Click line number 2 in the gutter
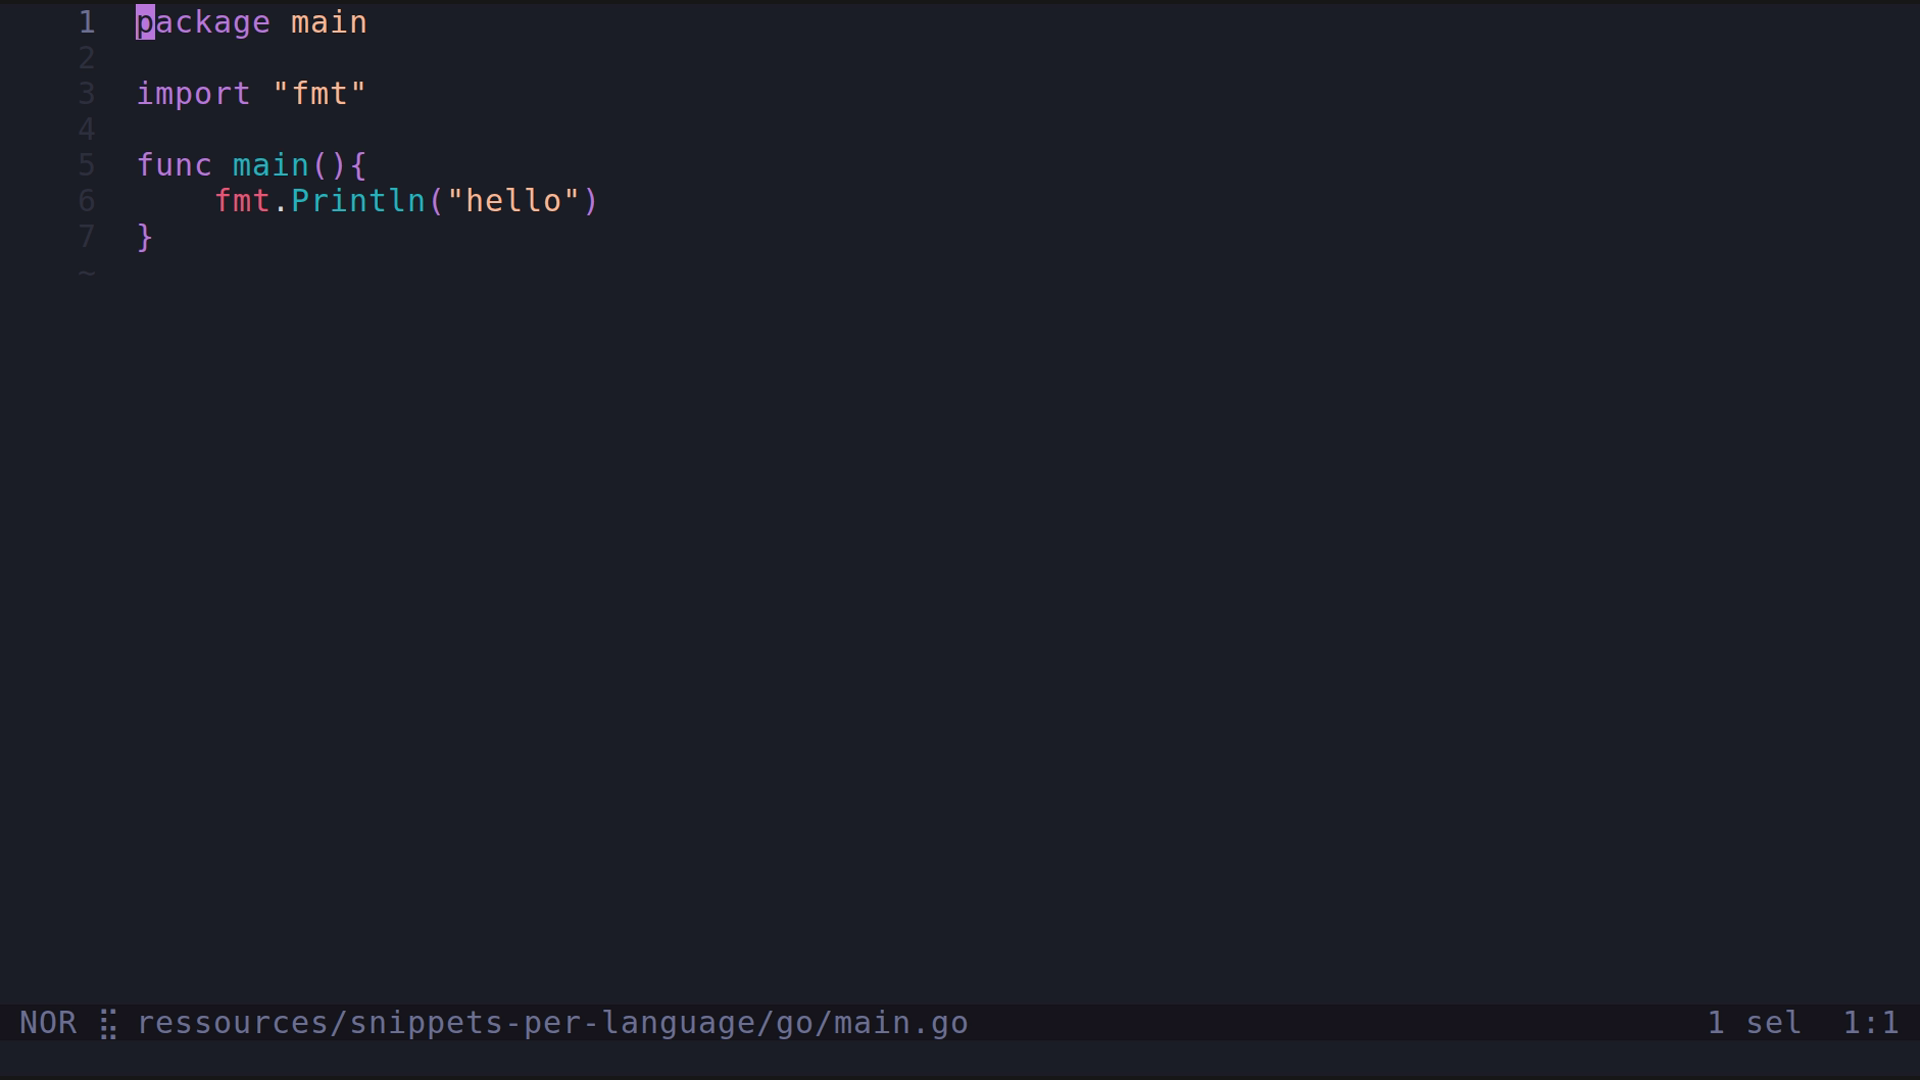Screen dimensions: 1920x1080 pyautogui.click(x=87, y=58)
